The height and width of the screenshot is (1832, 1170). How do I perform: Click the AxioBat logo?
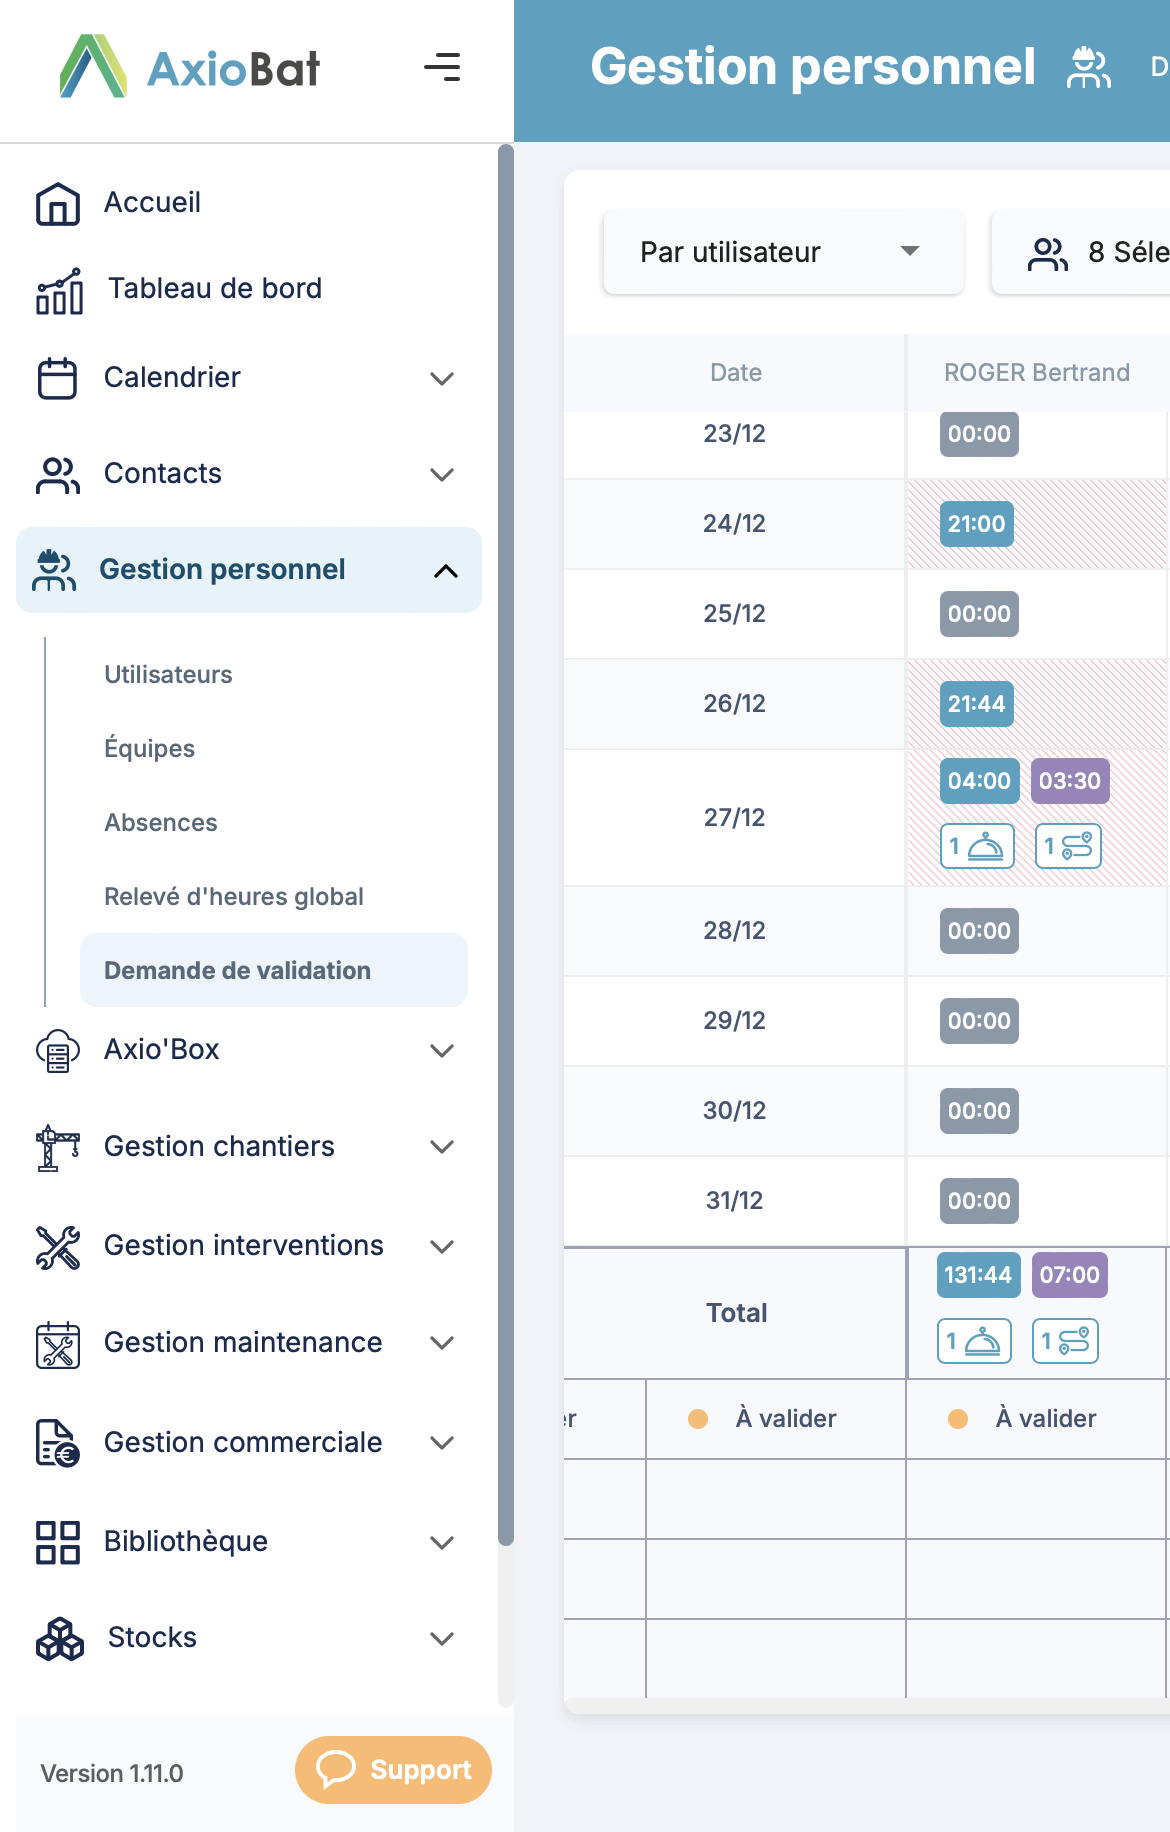[190, 68]
